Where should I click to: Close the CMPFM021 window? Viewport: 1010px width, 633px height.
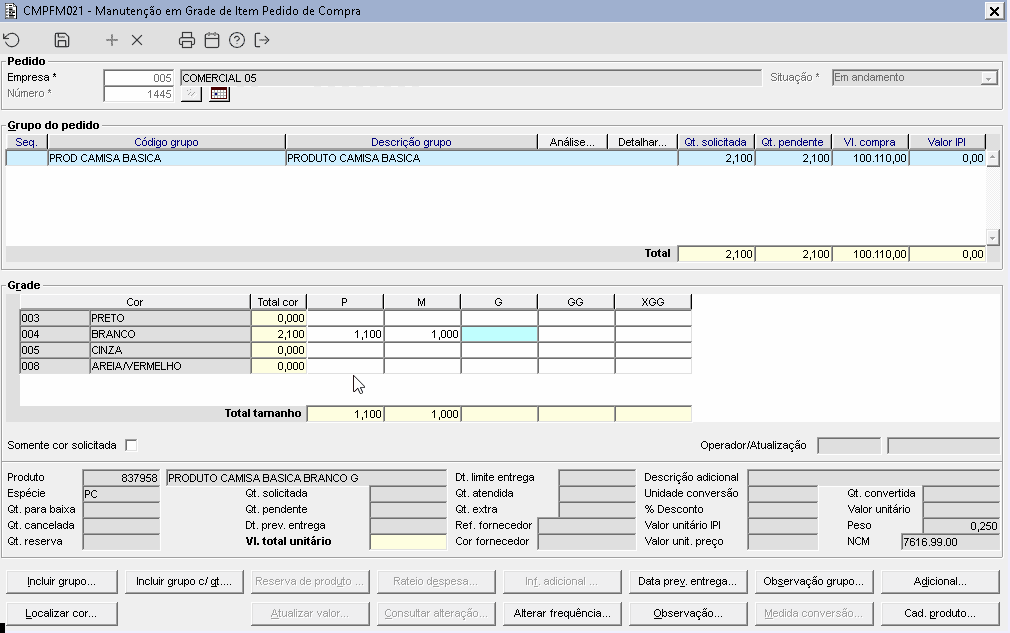(x=994, y=10)
